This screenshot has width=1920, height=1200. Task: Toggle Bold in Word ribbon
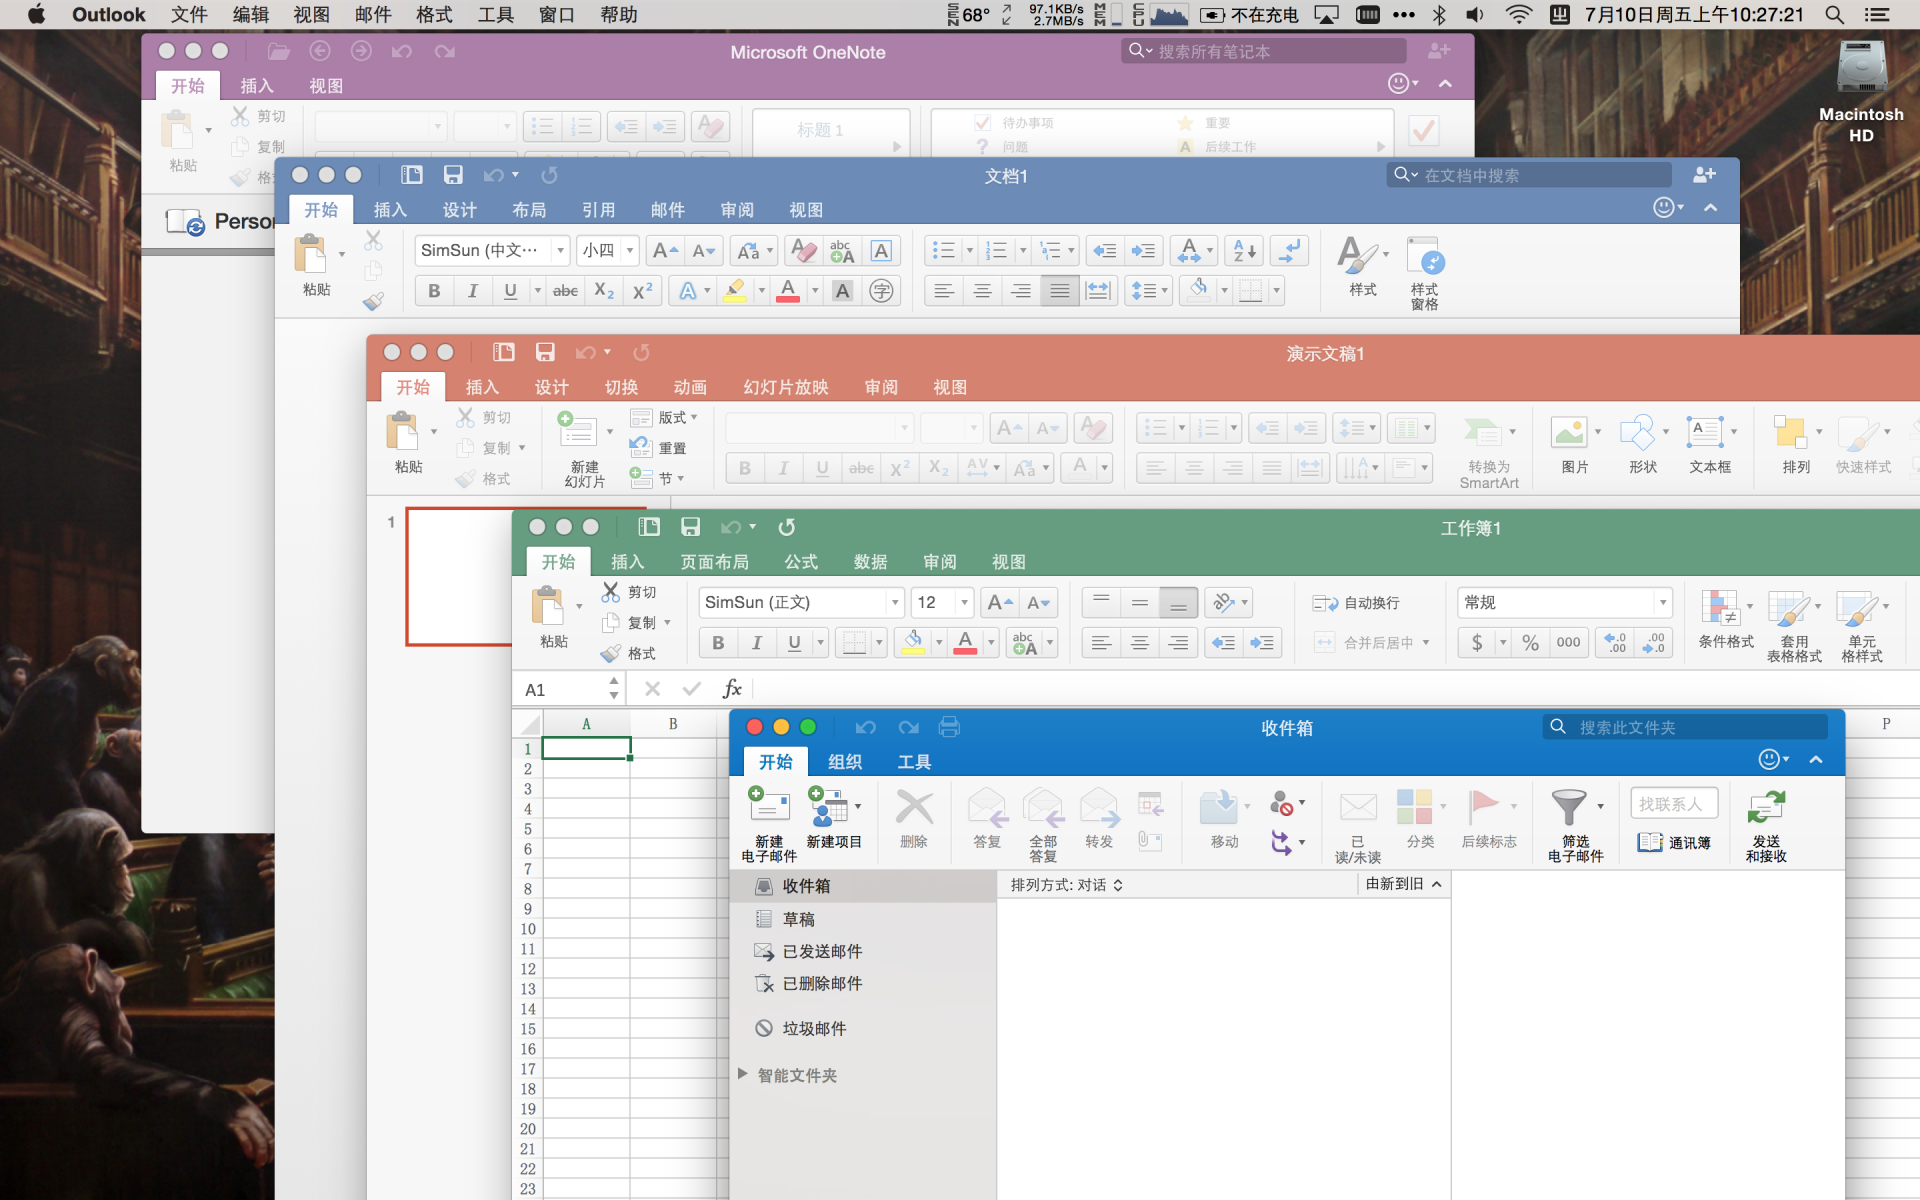pyautogui.click(x=434, y=291)
